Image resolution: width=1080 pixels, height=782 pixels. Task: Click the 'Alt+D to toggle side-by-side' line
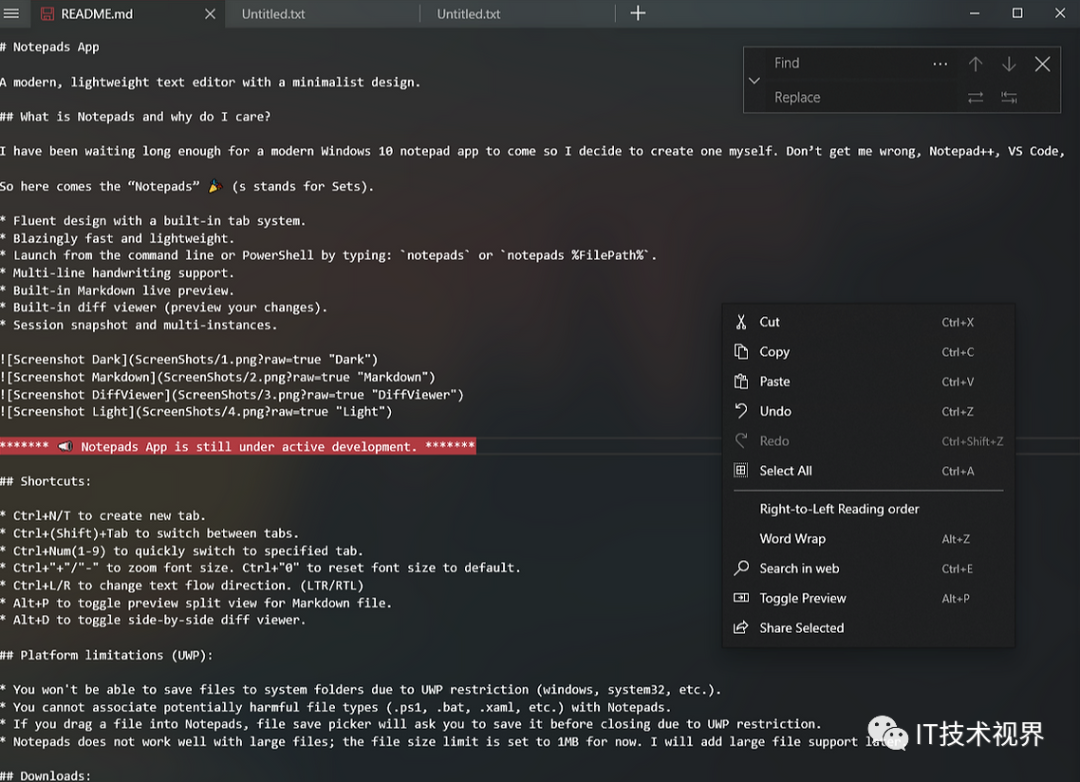[x=153, y=620]
